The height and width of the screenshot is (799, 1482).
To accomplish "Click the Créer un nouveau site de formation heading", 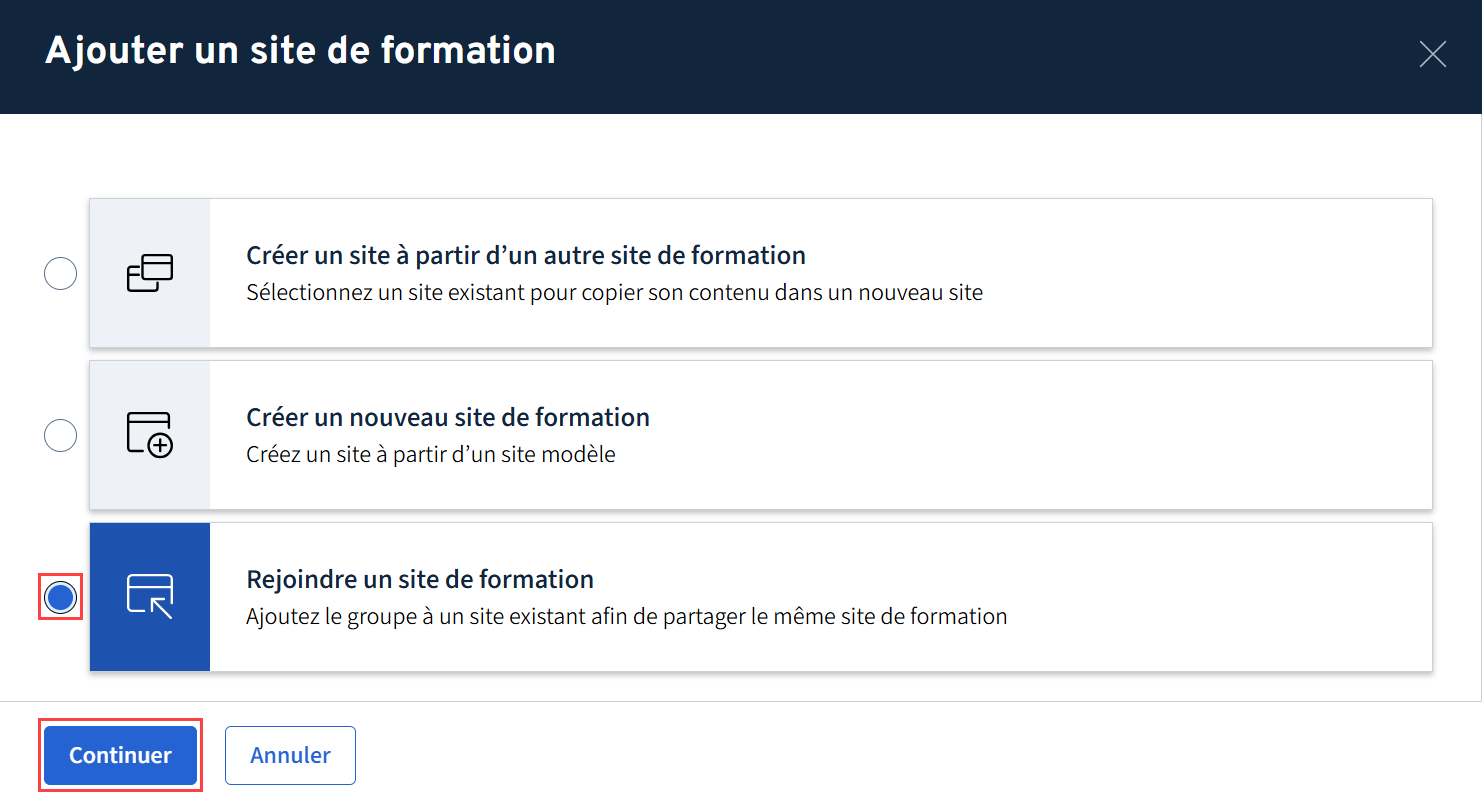I will coord(448,417).
